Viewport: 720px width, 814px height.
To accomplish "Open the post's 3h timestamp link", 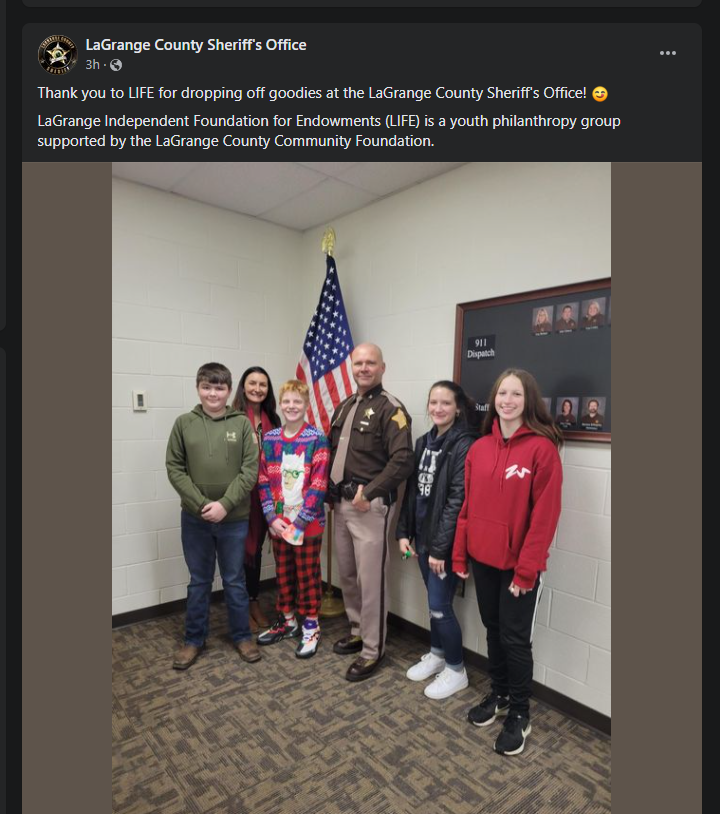I will coord(92,65).
